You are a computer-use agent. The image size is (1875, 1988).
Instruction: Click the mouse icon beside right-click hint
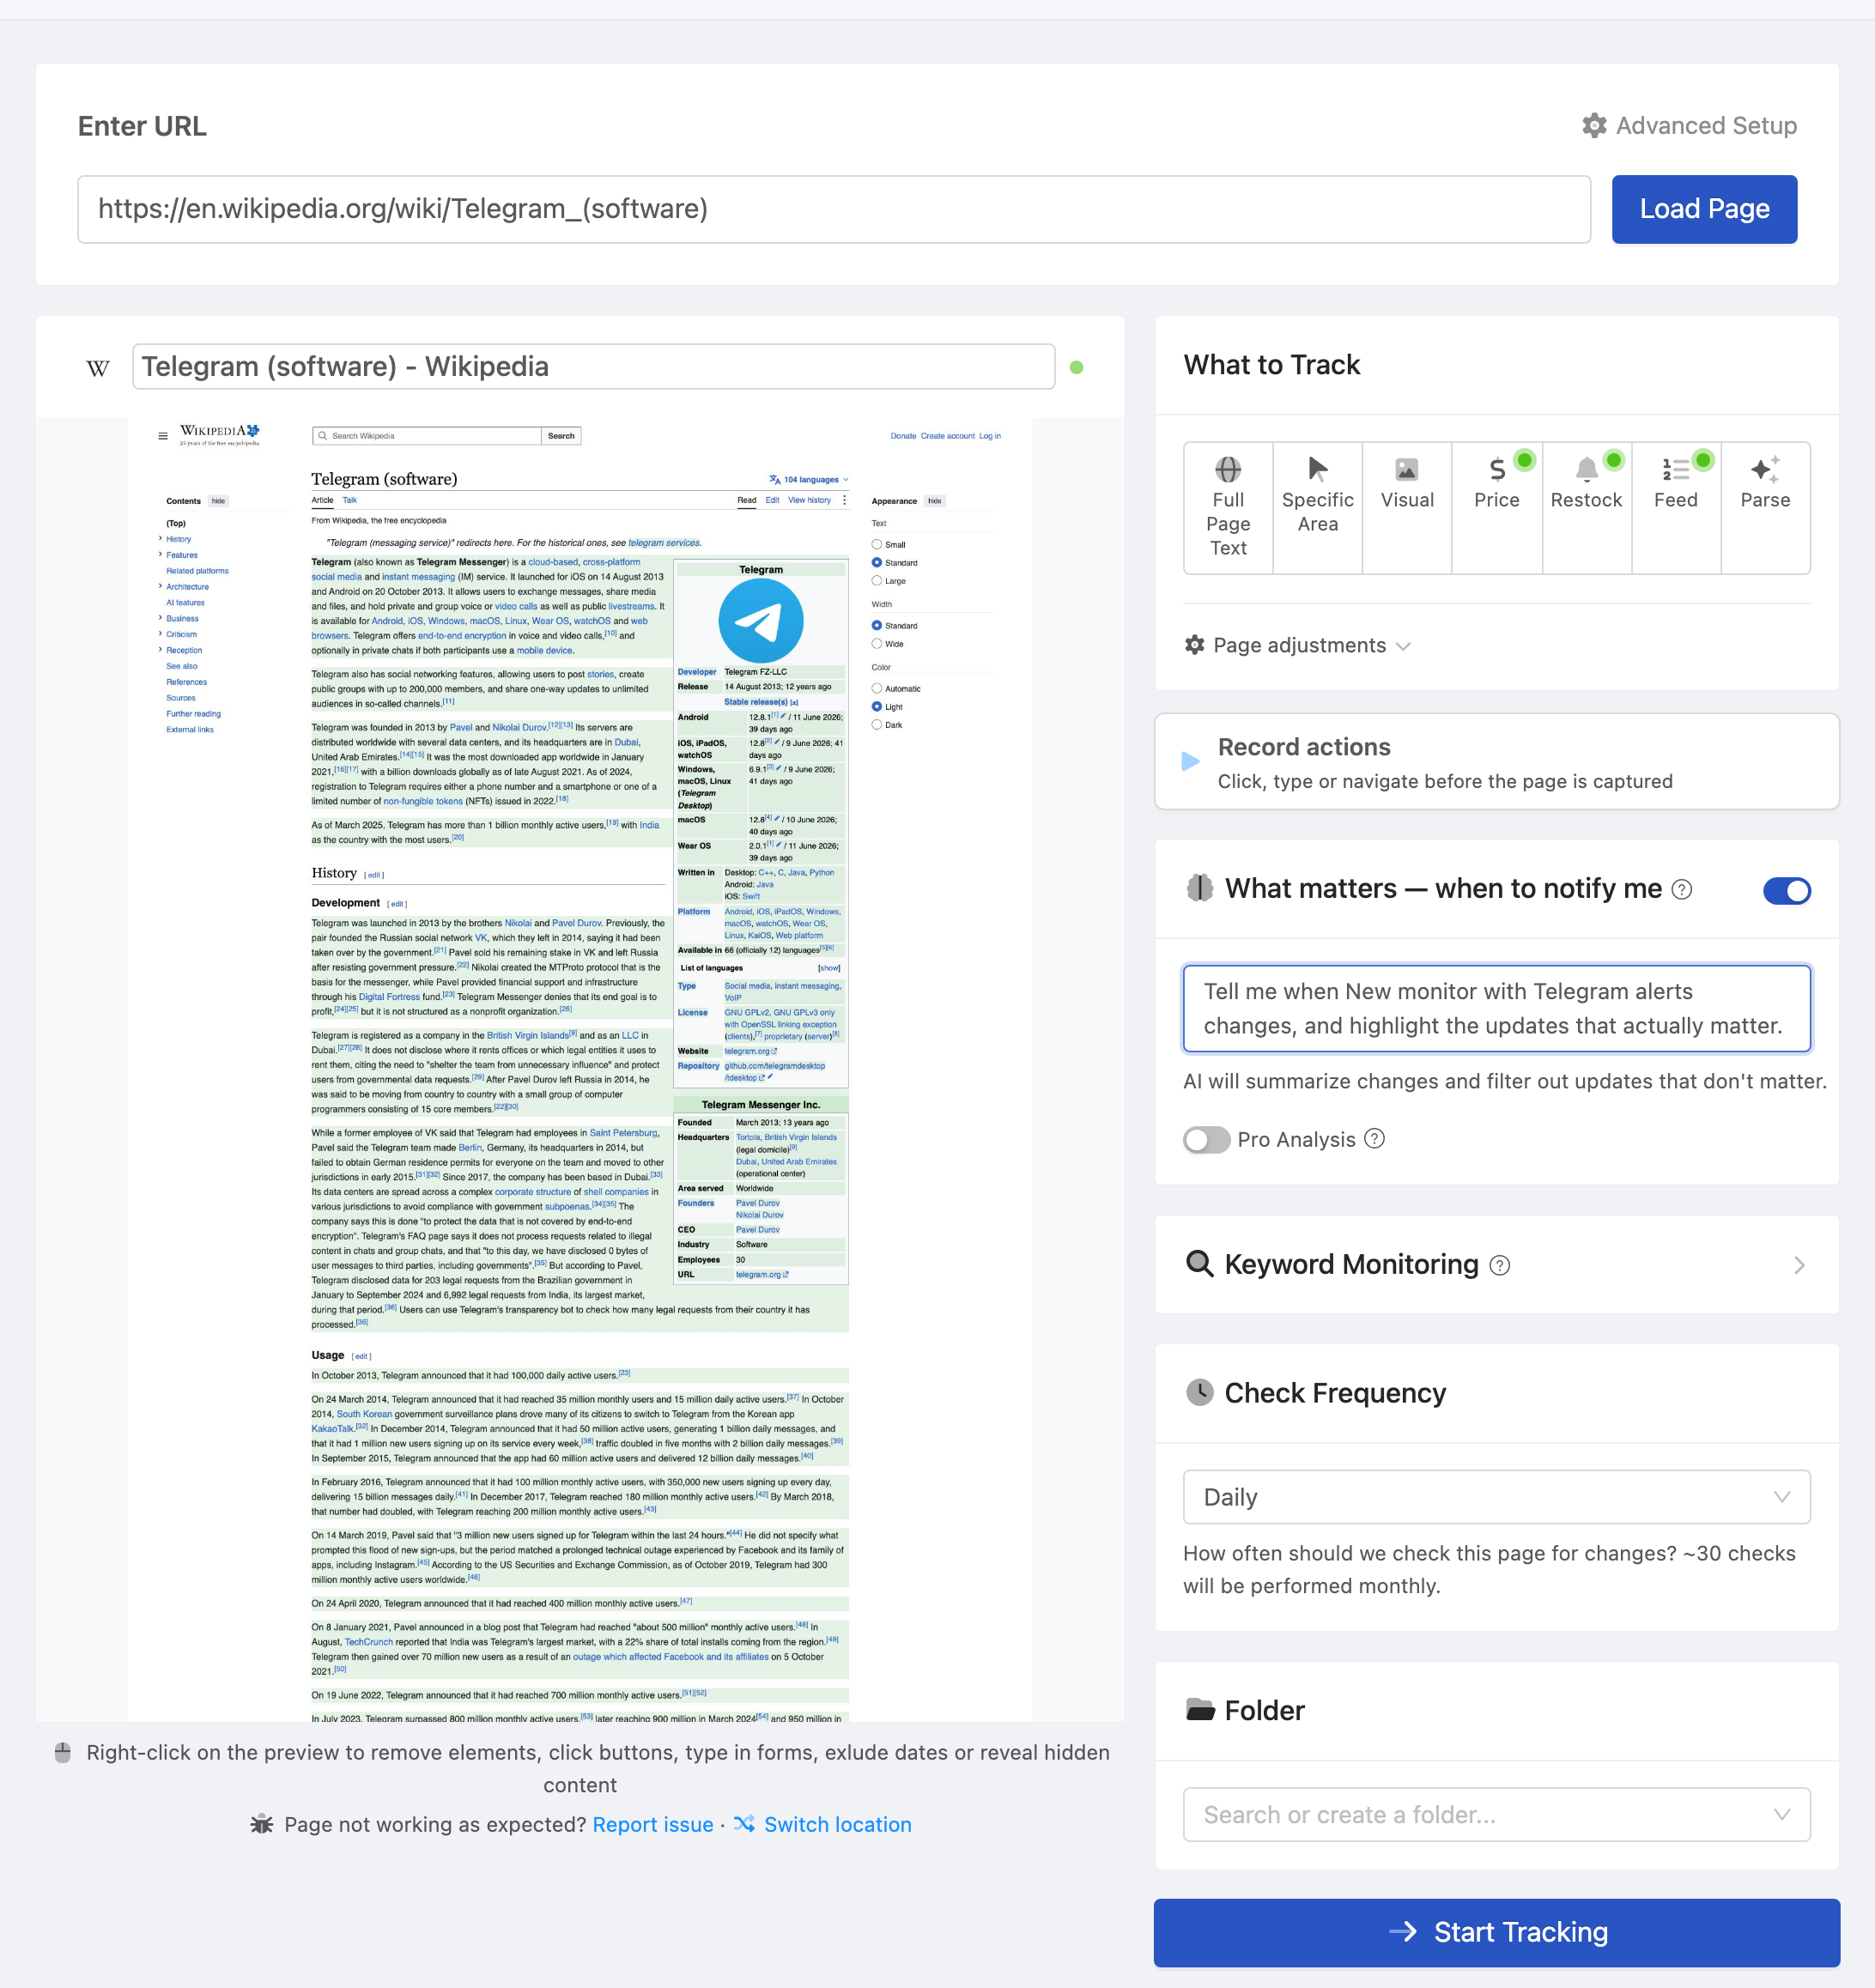tap(63, 1753)
